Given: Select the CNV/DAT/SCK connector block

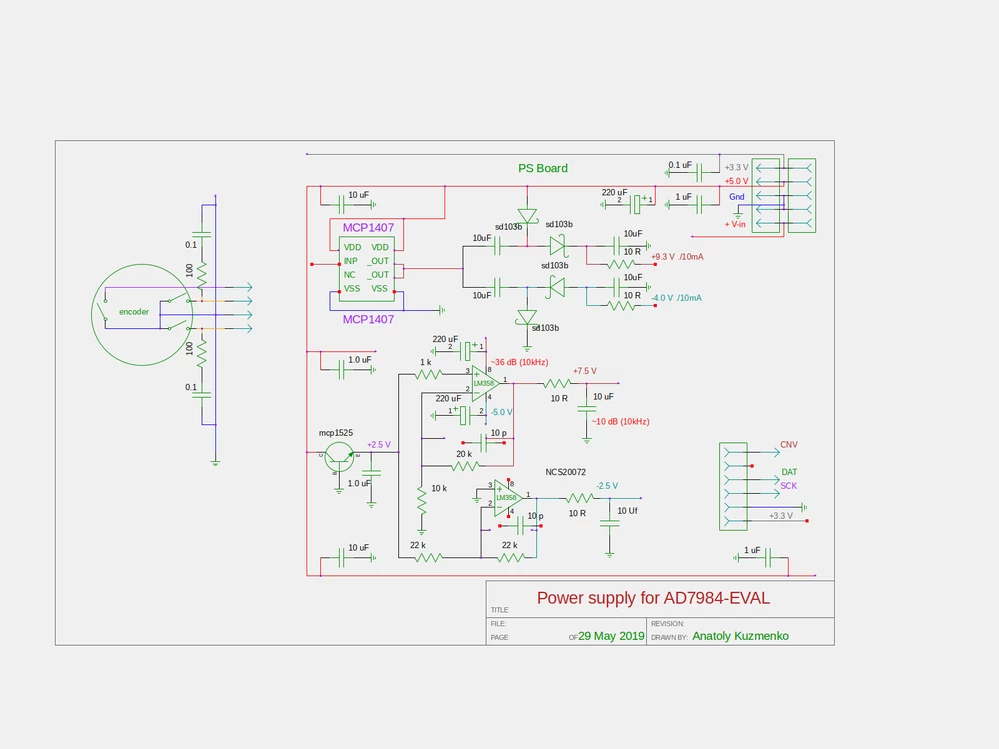Looking at the screenshot, I should 733,487.
